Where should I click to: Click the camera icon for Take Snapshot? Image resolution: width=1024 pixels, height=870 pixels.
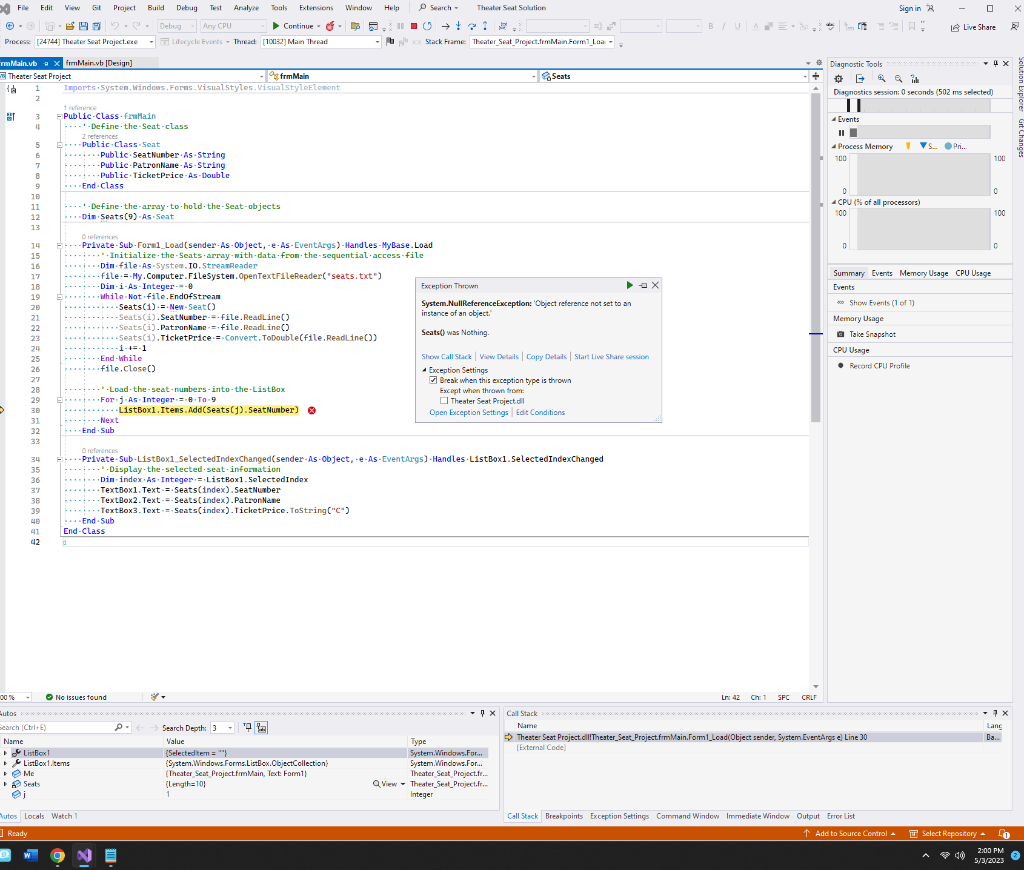[840, 334]
